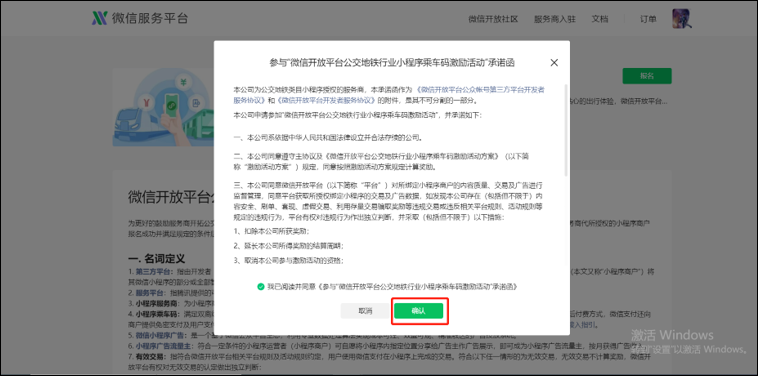Close the commitment letter dialog
The width and height of the screenshot is (758, 376).
tap(554, 63)
